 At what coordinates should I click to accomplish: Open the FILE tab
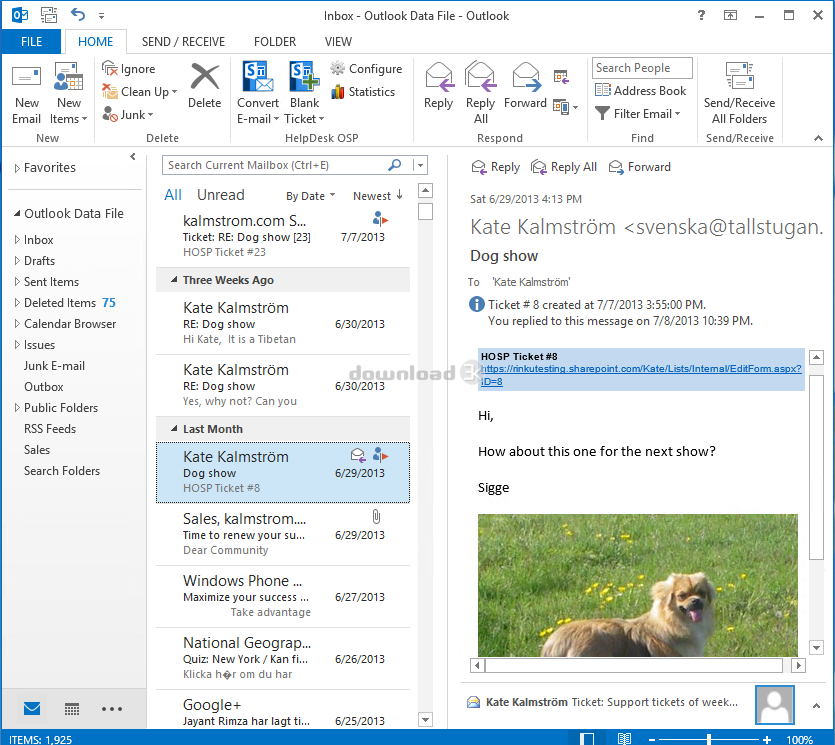(31, 42)
